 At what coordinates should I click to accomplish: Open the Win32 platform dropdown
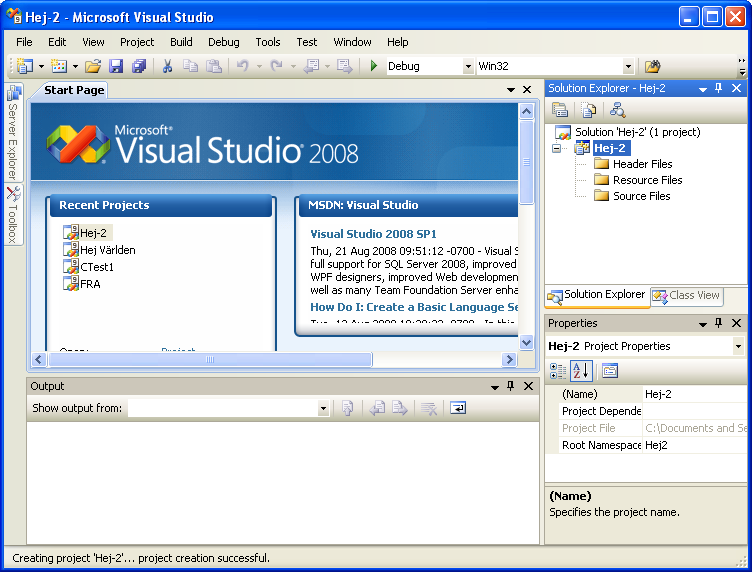click(x=628, y=66)
